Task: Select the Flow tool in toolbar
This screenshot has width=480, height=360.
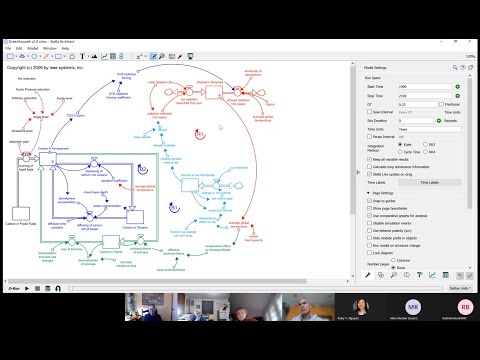Action: tap(22, 56)
